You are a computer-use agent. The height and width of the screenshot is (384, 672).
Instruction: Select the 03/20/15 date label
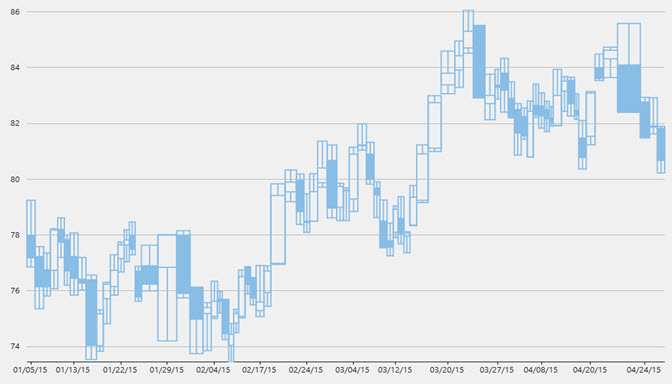pos(447,370)
